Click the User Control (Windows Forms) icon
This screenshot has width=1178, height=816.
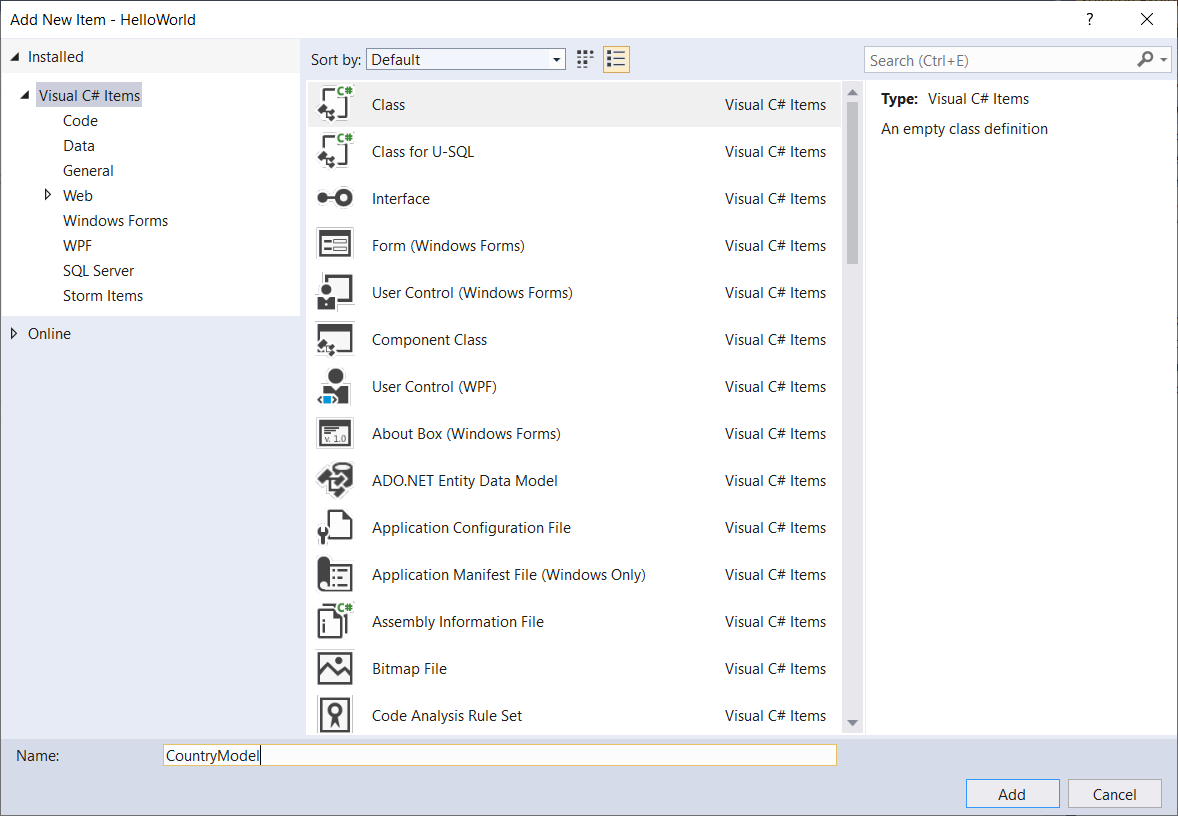click(335, 292)
